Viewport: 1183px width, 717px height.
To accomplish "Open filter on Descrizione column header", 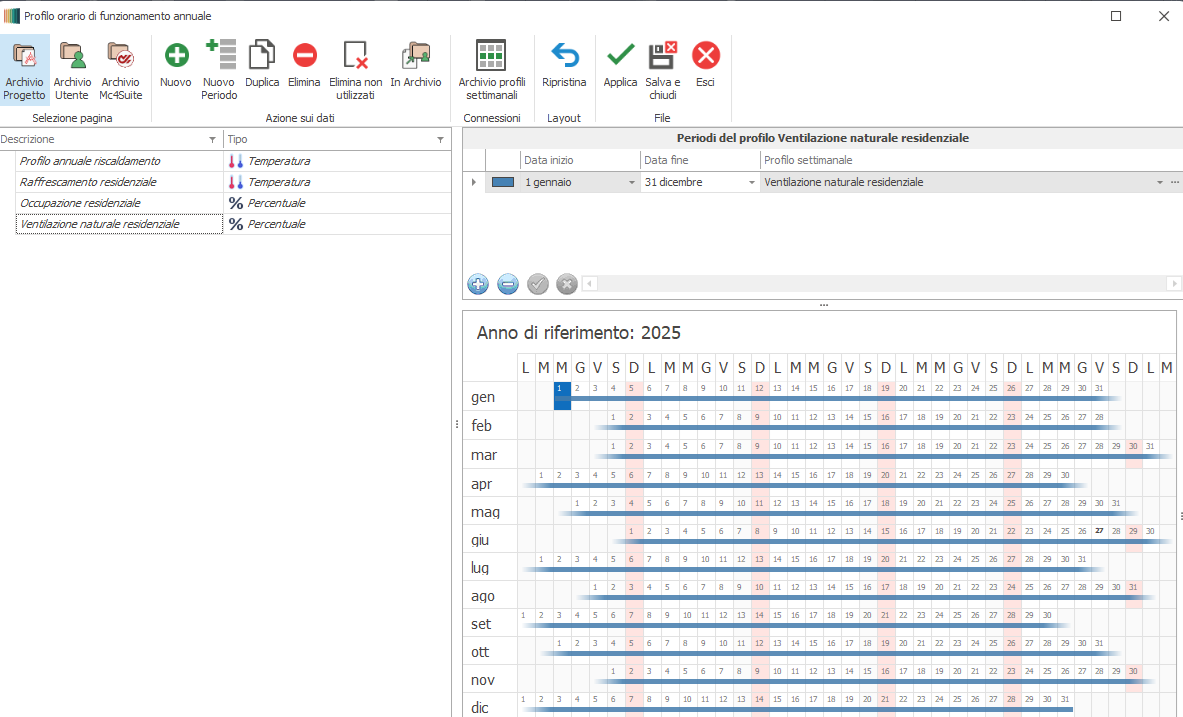I will tap(211, 140).
